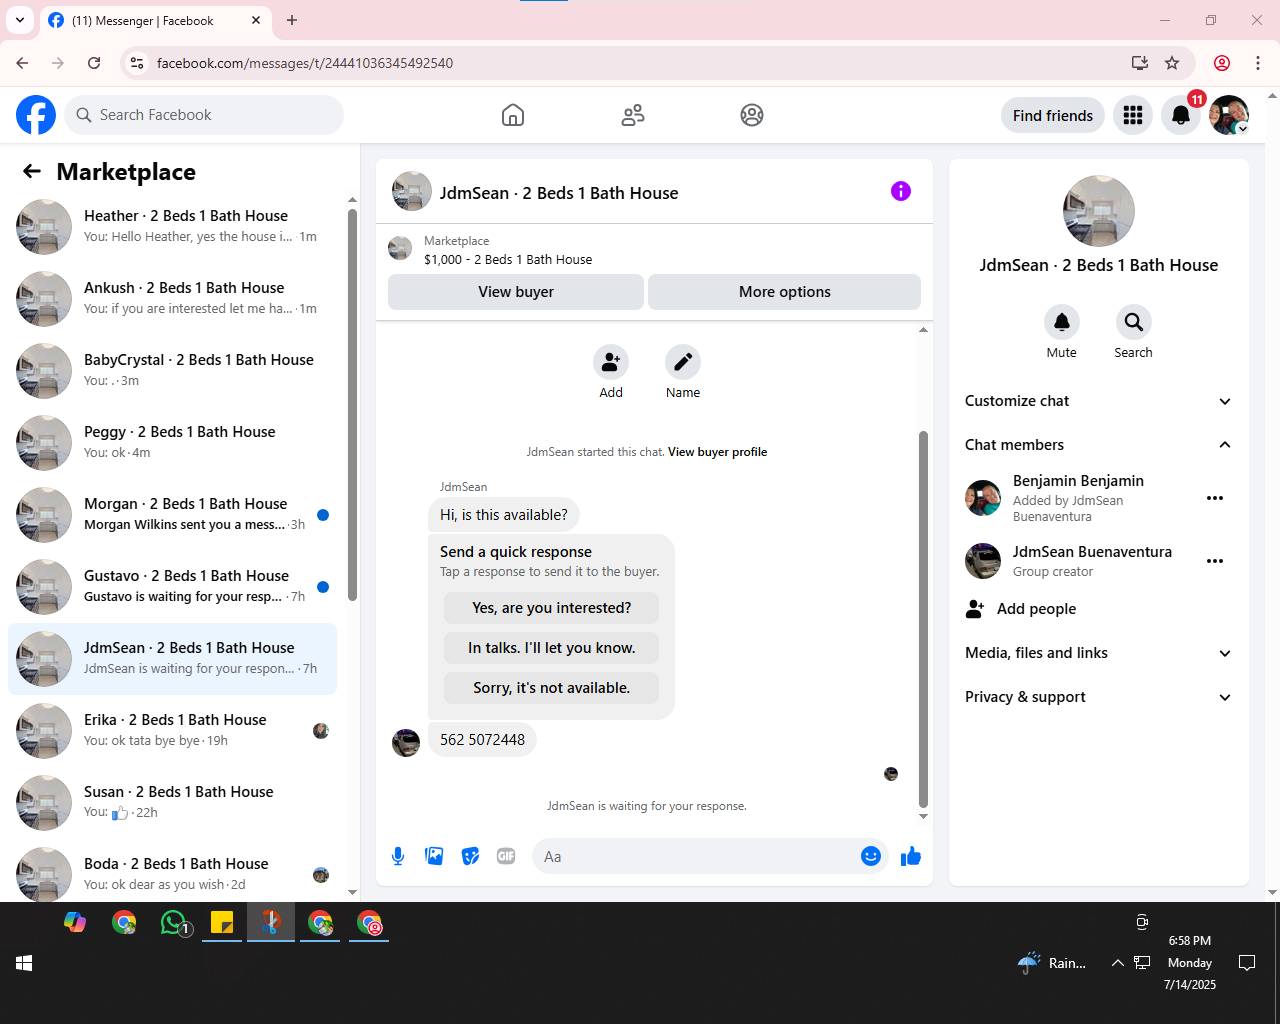Open options for Benjamin Benjamin member

(1215, 498)
